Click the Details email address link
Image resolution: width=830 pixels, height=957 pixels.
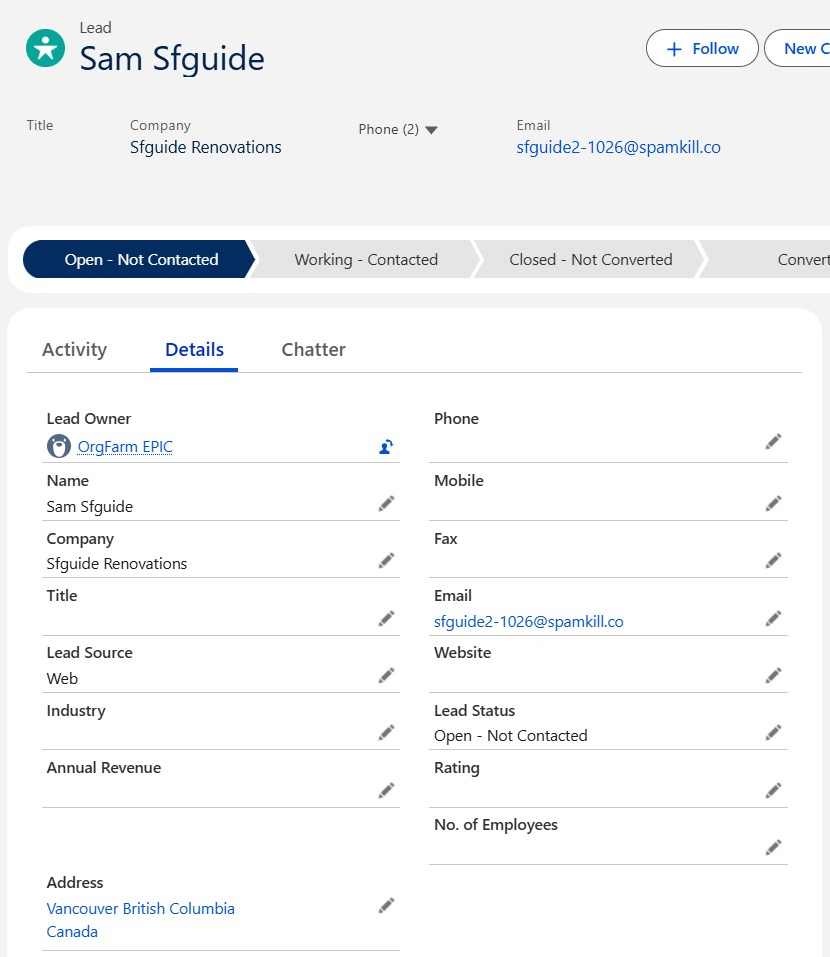[x=529, y=621]
